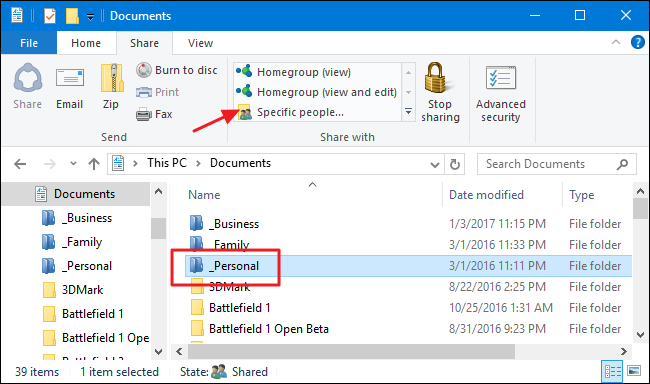Sort by Date modified column

point(486,195)
